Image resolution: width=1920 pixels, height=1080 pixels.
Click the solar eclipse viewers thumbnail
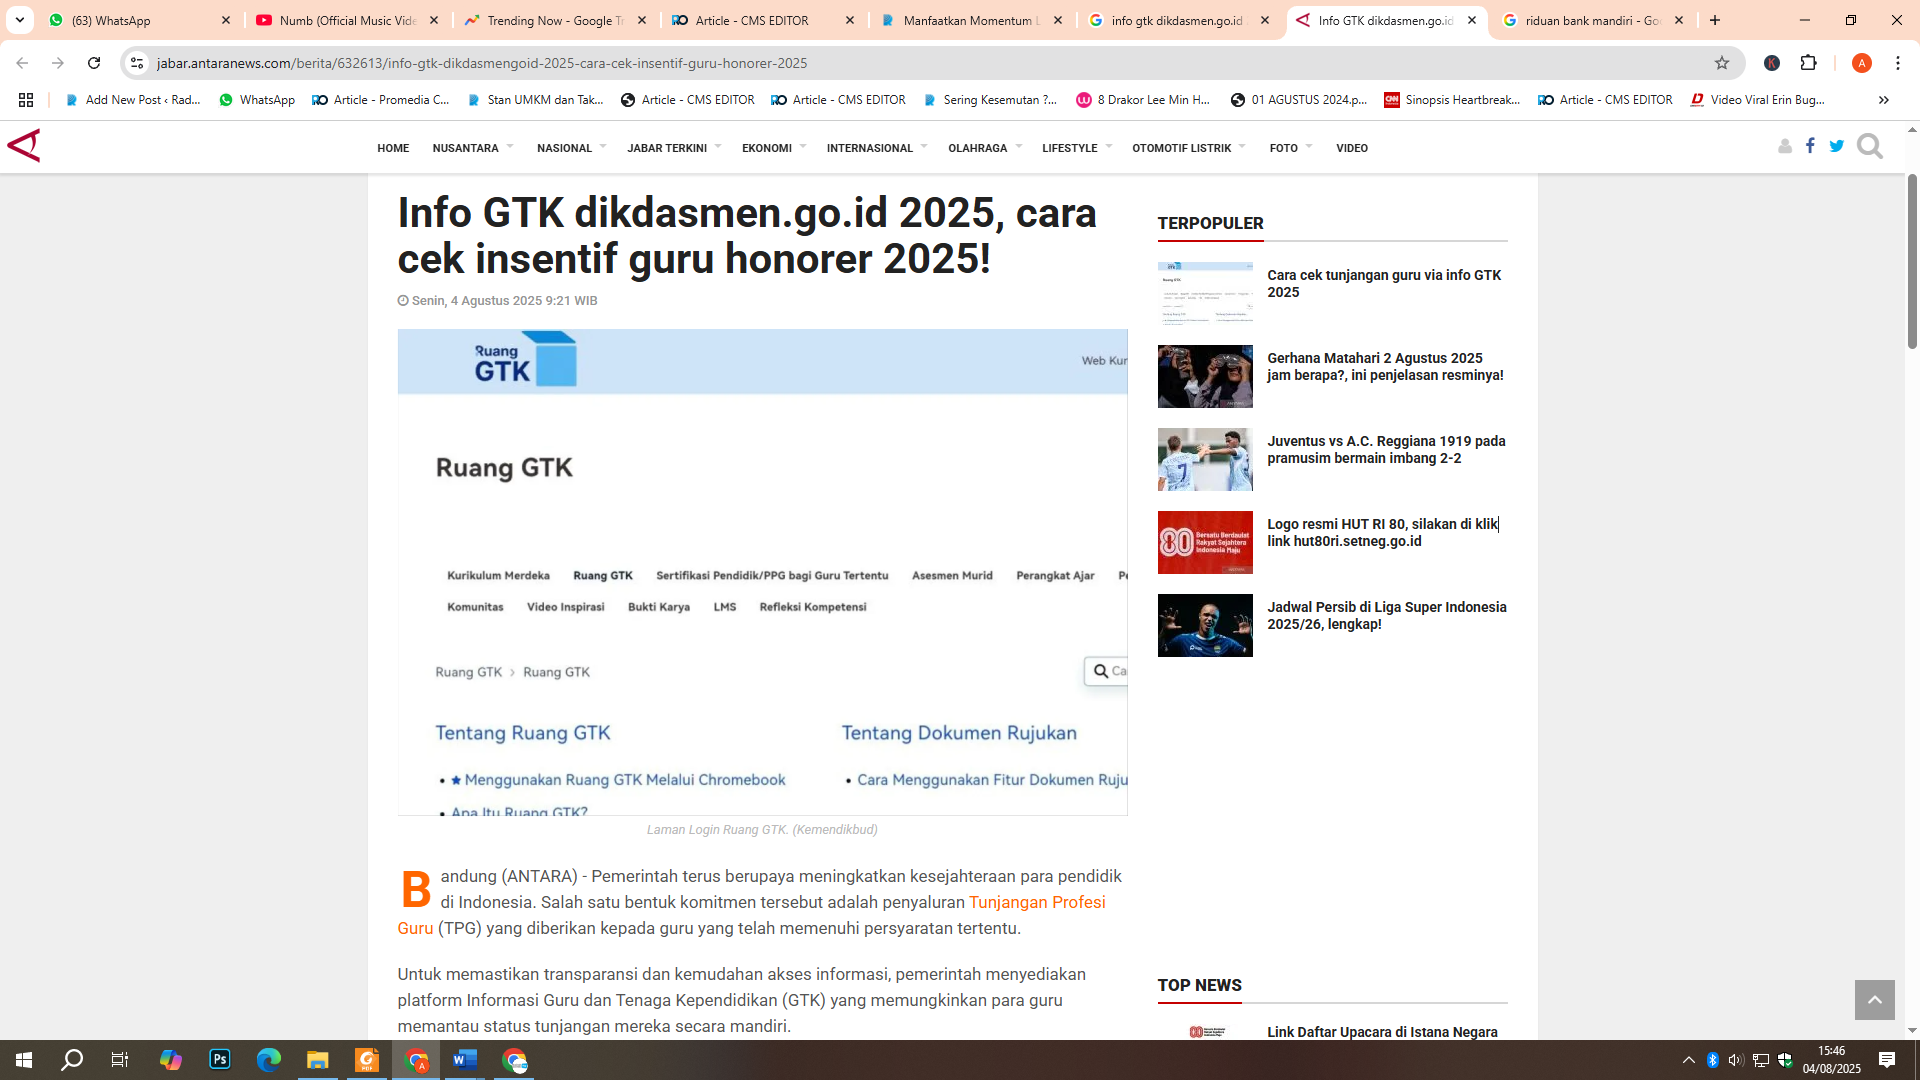tap(1205, 377)
